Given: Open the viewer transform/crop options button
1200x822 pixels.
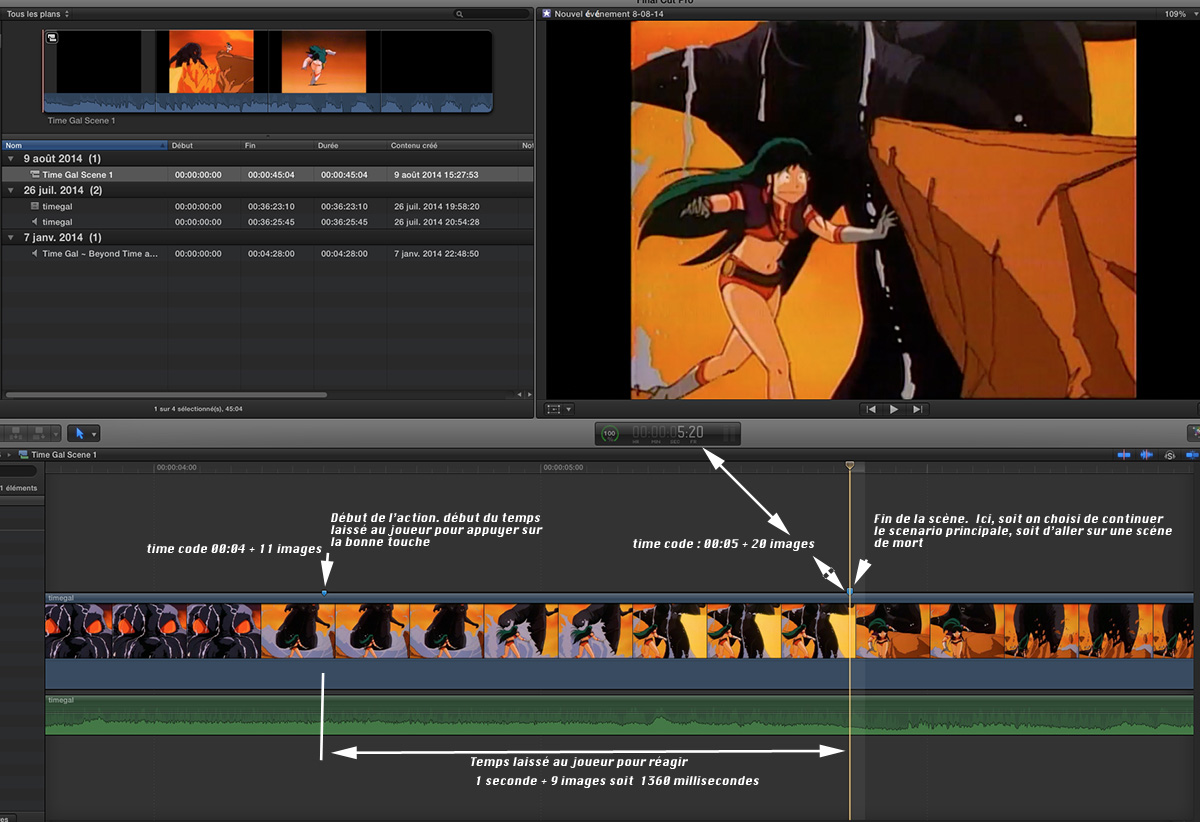Looking at the screenshot, I should [x=558, y=409].
